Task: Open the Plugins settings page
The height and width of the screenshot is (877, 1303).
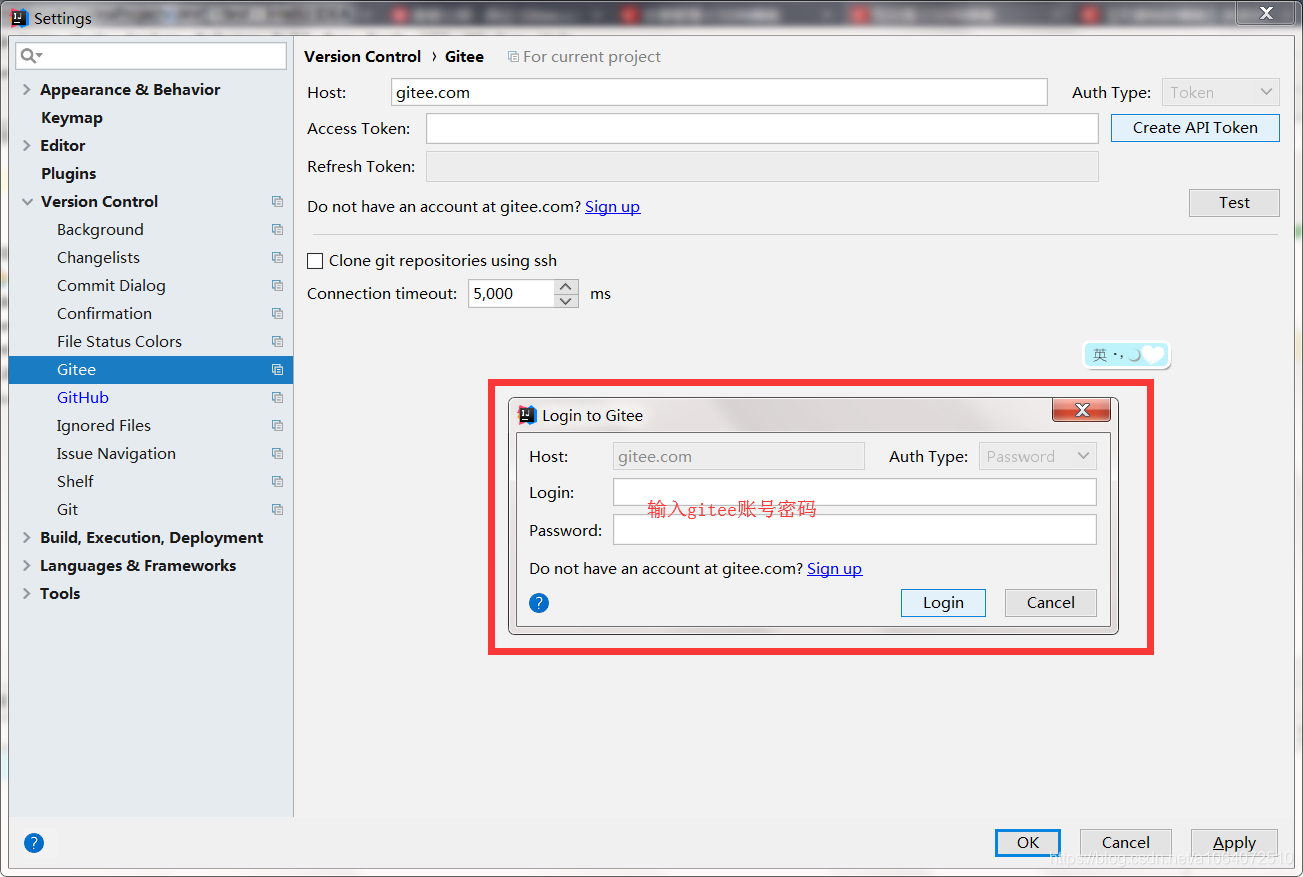Action: 68,173
